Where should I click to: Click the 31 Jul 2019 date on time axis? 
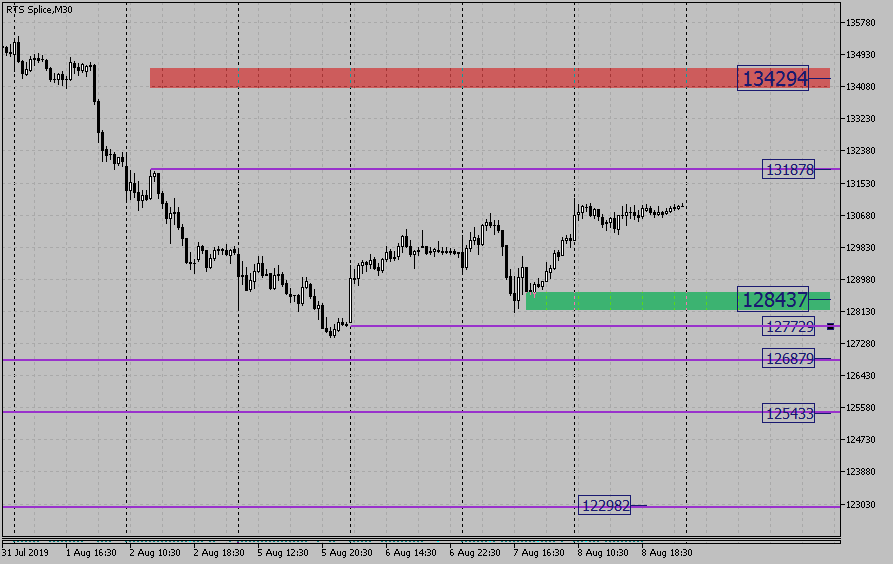(25, 551)
